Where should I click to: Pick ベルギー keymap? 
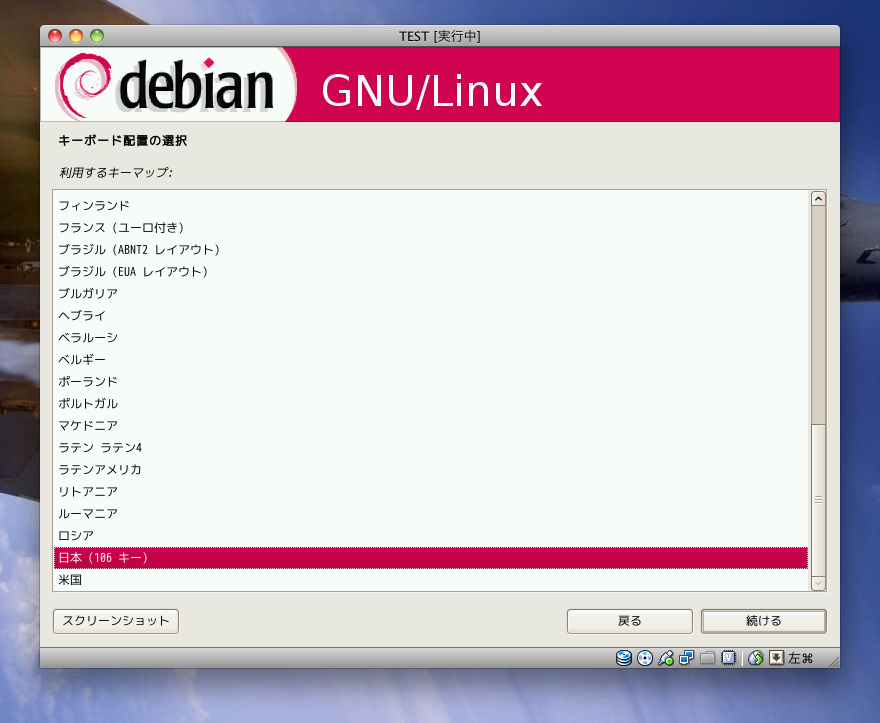pos(430,359)
